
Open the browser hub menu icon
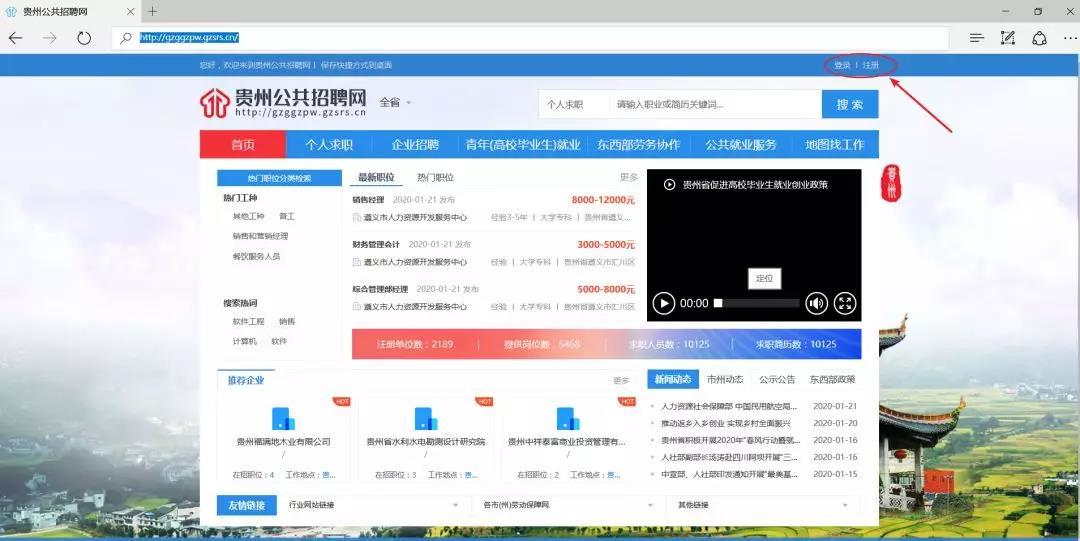point(976,38)
